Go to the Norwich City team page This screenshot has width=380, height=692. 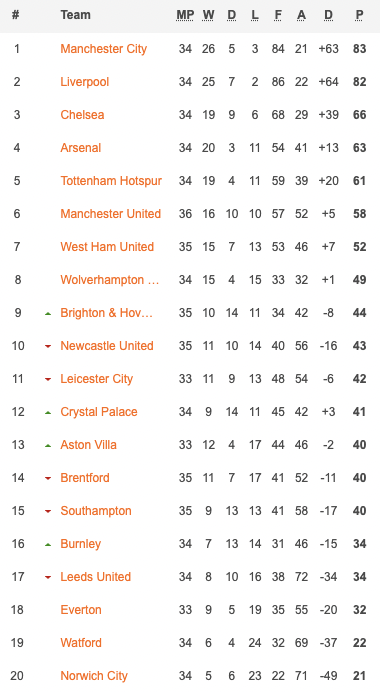pyautogui.click(x=94, y=676)
